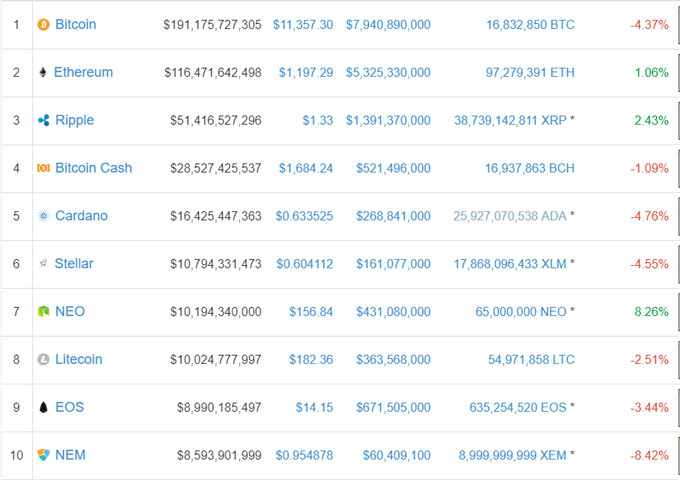The image size is (680, 480).
Task: Click the orange Bitcoin logo icon
Action: click(x=43, y=25)
